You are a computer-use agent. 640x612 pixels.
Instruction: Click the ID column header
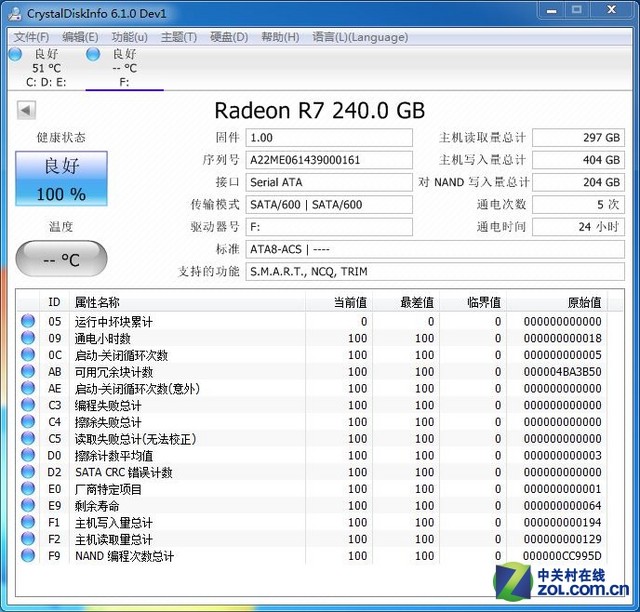(x=54, y=302)
